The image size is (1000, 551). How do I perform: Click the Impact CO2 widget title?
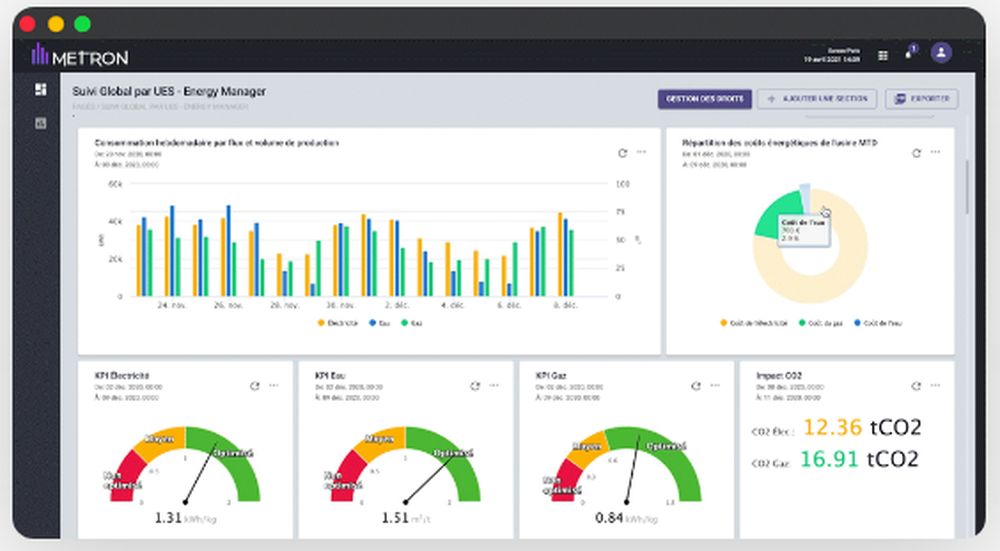coord(779,376)
